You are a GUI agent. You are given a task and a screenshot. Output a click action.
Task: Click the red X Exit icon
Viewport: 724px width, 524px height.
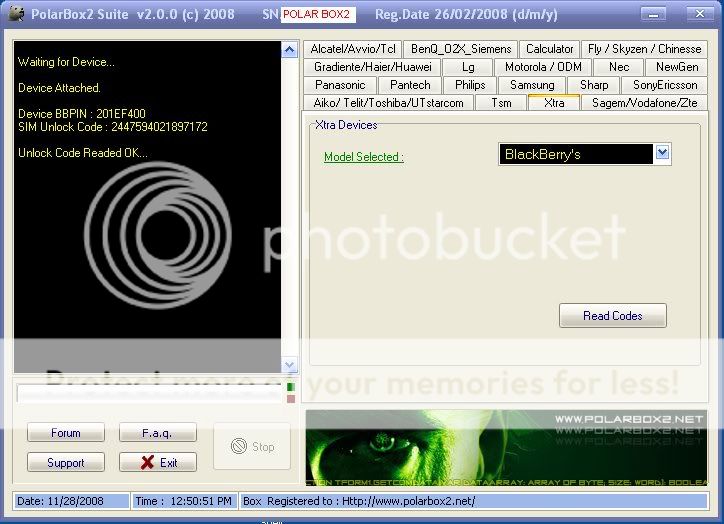pyautogui.click(x=147, y=463)
